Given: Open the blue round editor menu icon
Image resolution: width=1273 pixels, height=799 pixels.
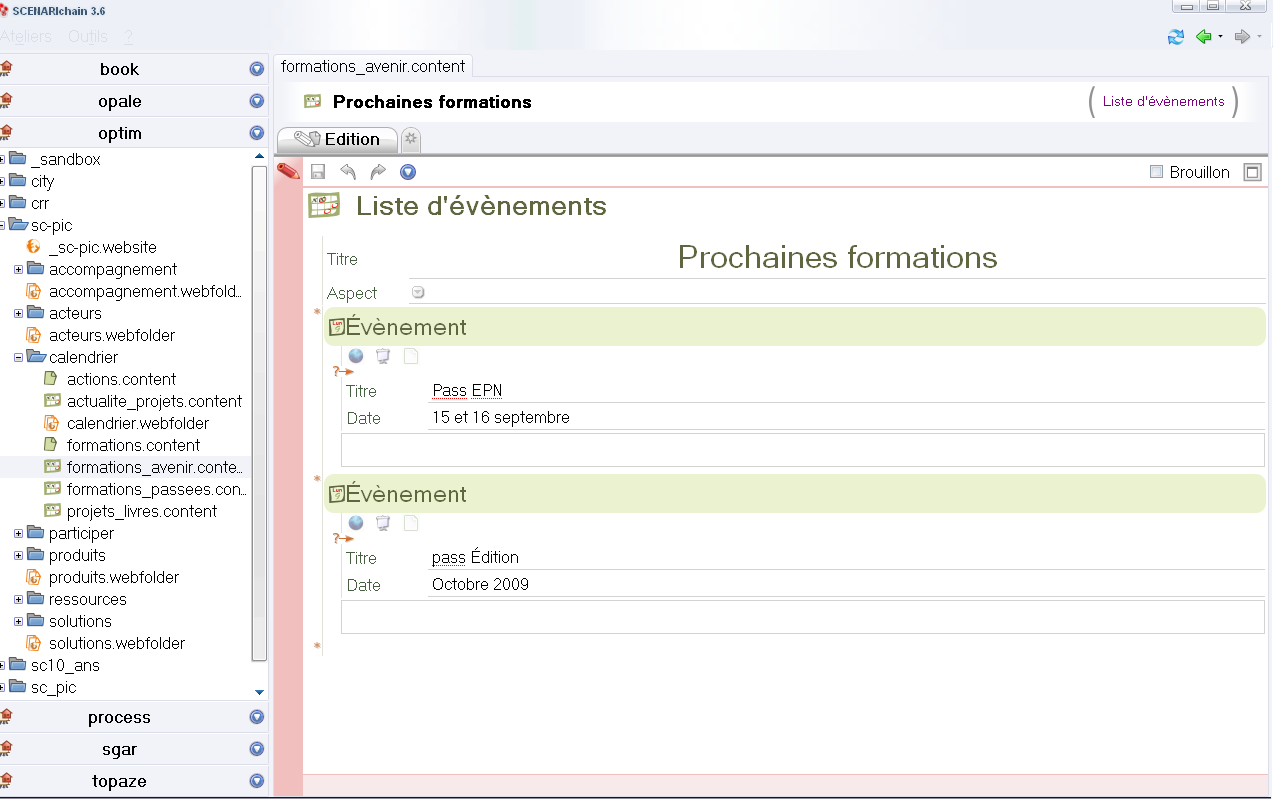Looking at the screenshot, I should point(408,172).
